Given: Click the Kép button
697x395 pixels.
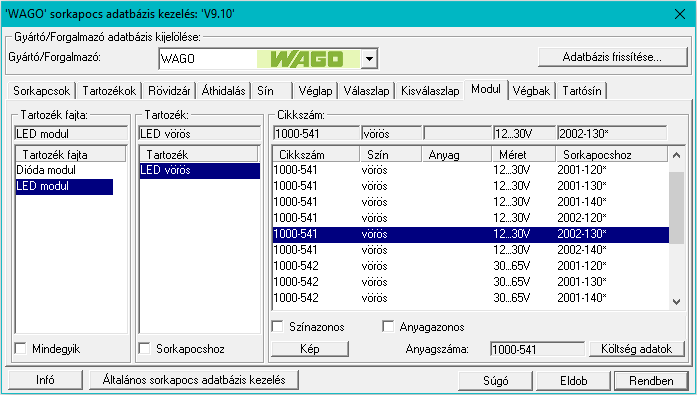Looking at the screenshot, I should 310,349.
